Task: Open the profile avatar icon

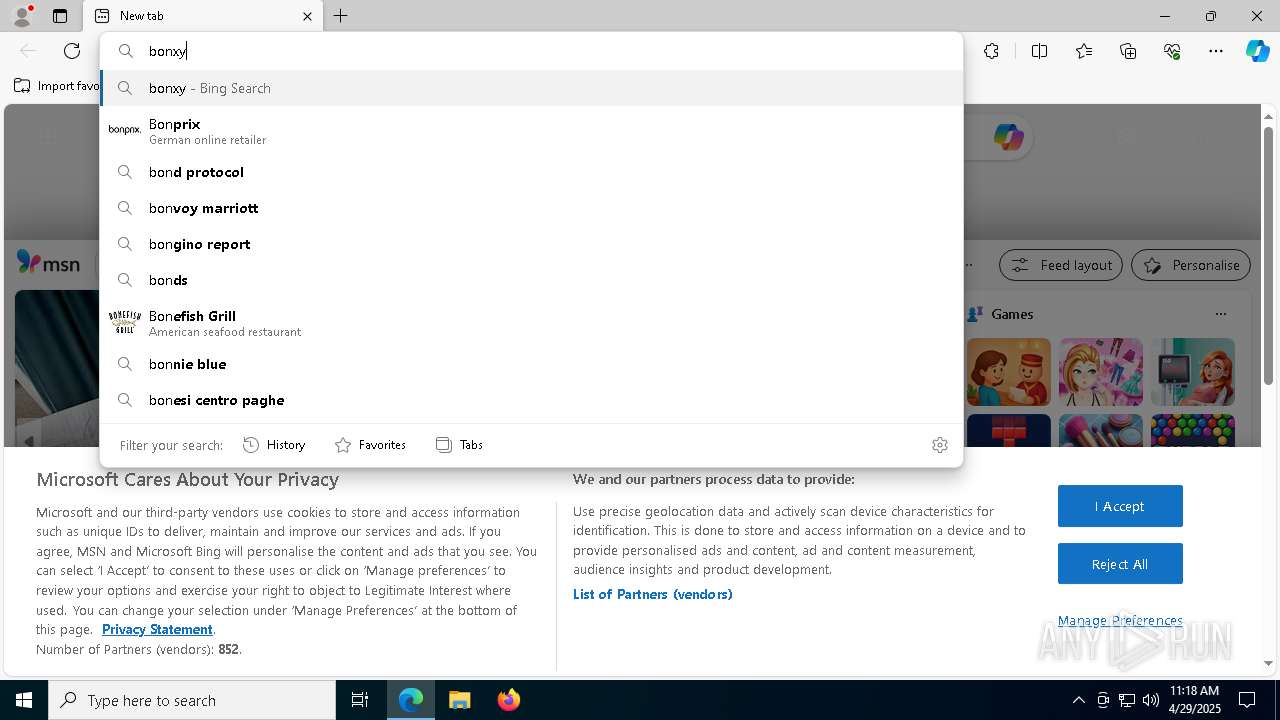Action: tap(22, 16)
